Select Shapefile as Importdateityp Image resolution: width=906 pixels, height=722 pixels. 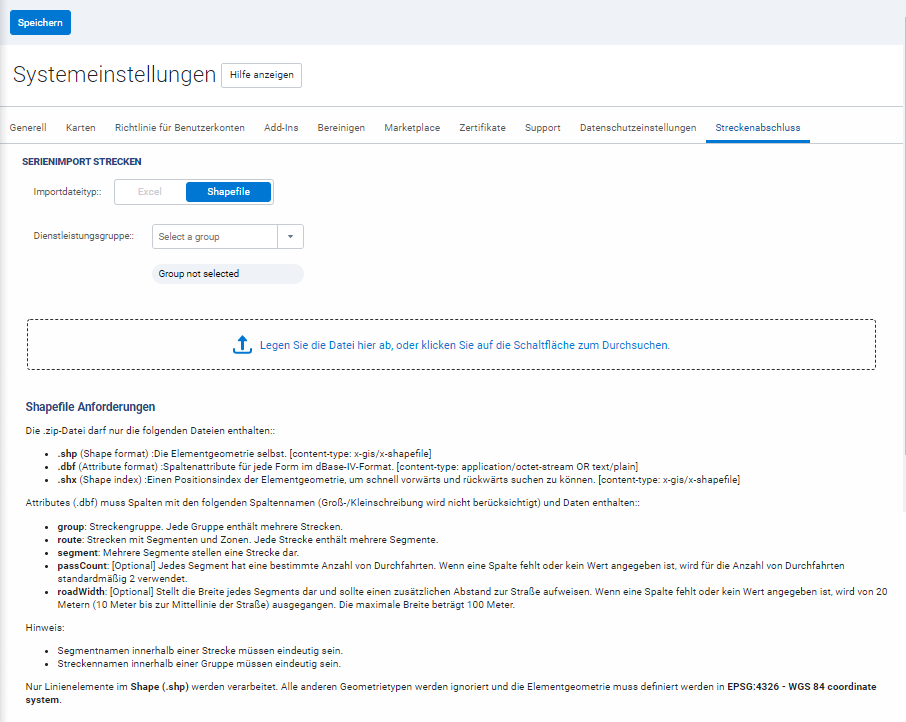point(228,190)
